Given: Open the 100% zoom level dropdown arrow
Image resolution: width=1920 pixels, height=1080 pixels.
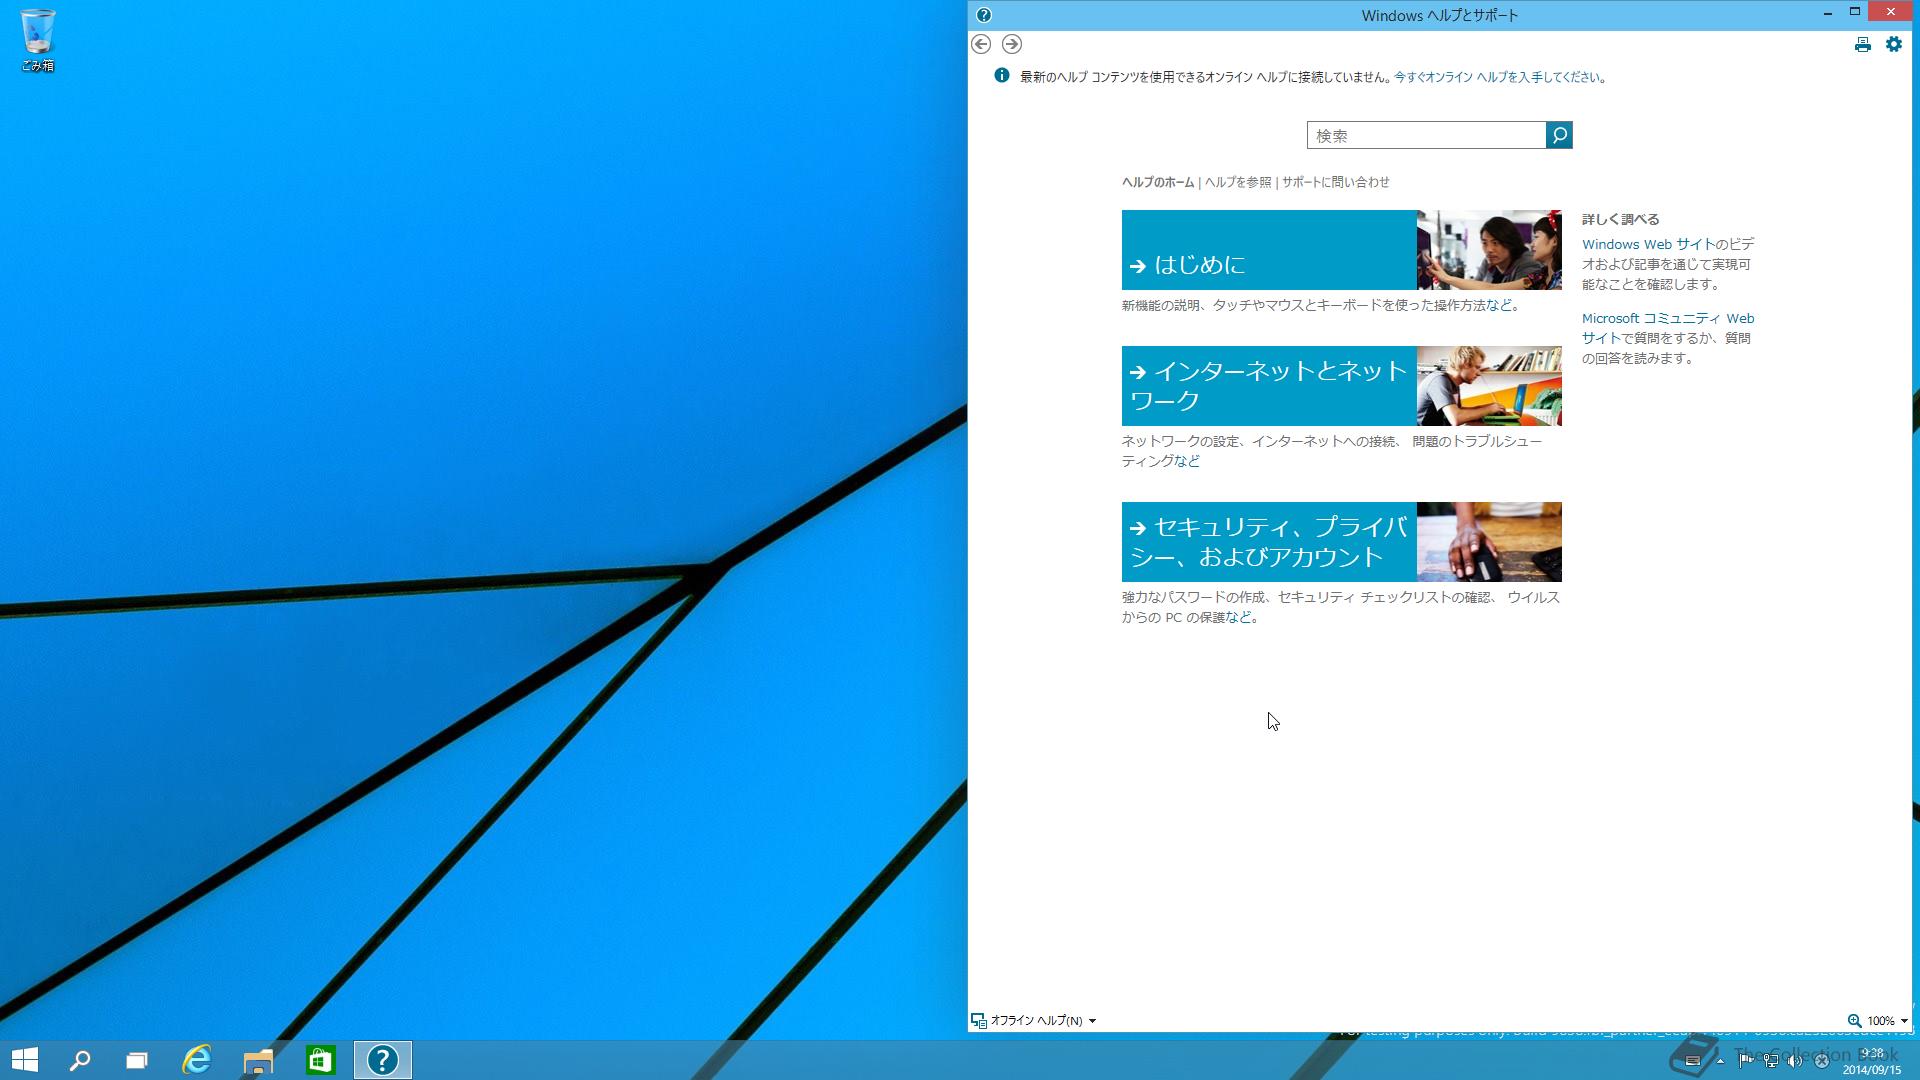Looking at the screenshot, I should coord(1904,1021).
